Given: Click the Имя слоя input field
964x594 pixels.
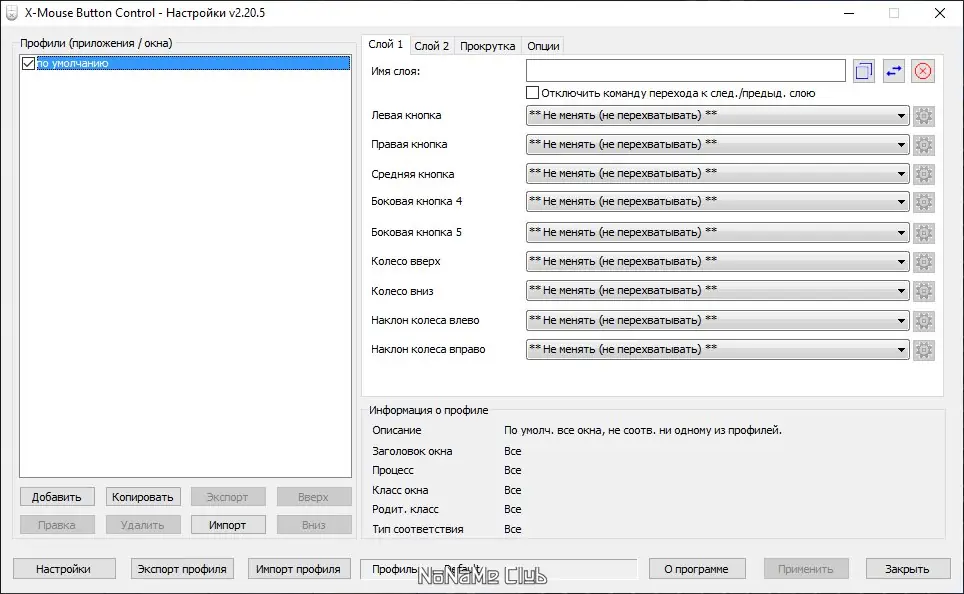Looking at the screenshot, I should 685,71.
